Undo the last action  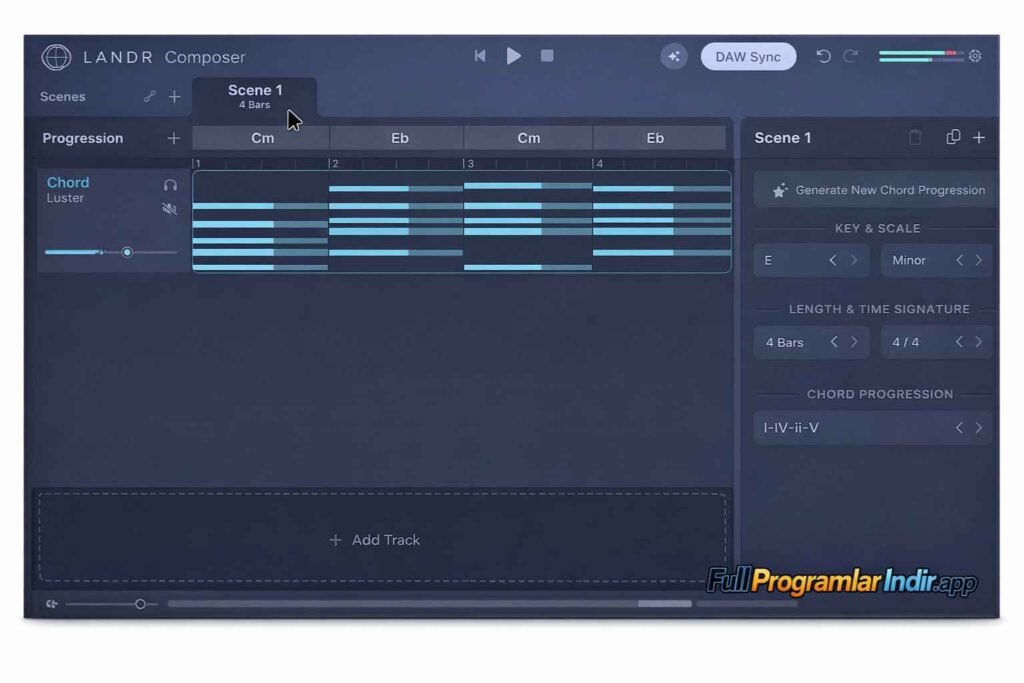(823, 56)
